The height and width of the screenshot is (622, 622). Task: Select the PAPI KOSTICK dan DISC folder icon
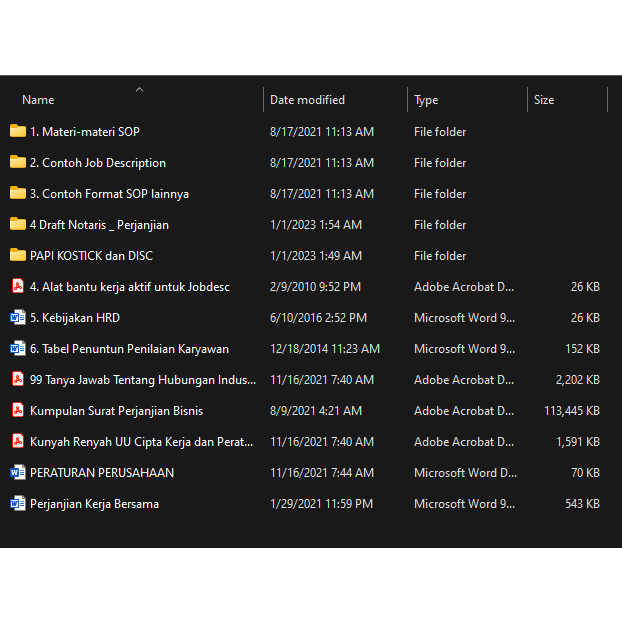[18, 255]
